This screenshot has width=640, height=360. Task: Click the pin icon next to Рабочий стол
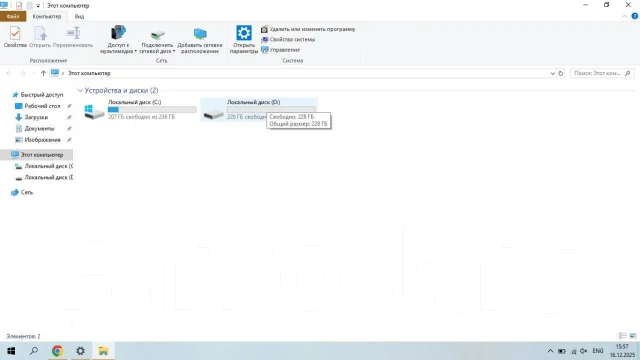coord(69,106)
